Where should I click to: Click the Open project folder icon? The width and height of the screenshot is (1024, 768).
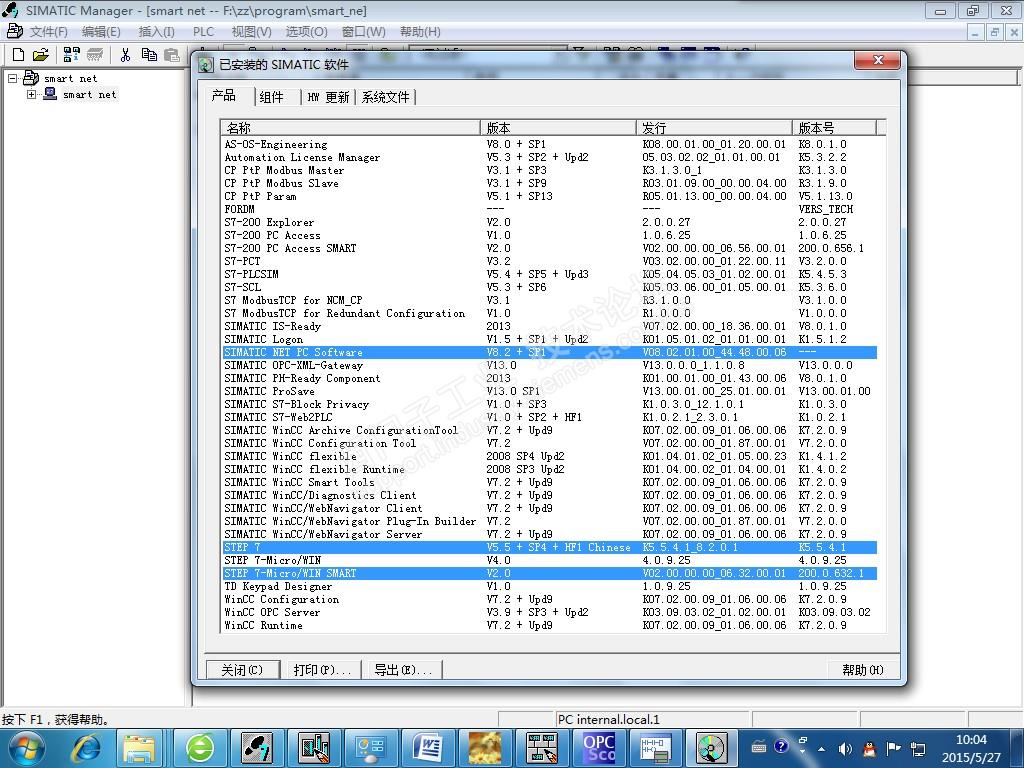(40, 55)
